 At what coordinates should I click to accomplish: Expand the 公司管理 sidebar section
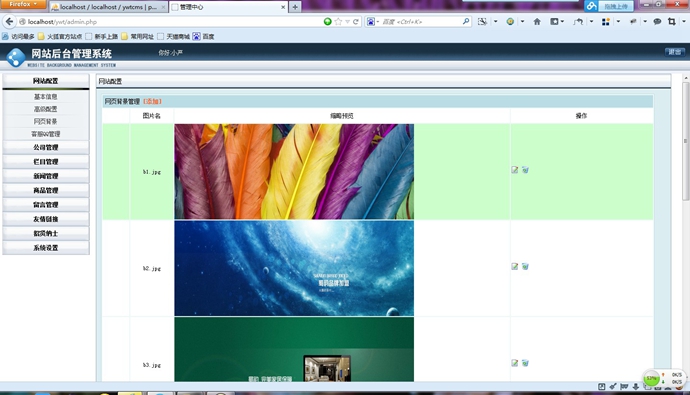tap(46, 147)
